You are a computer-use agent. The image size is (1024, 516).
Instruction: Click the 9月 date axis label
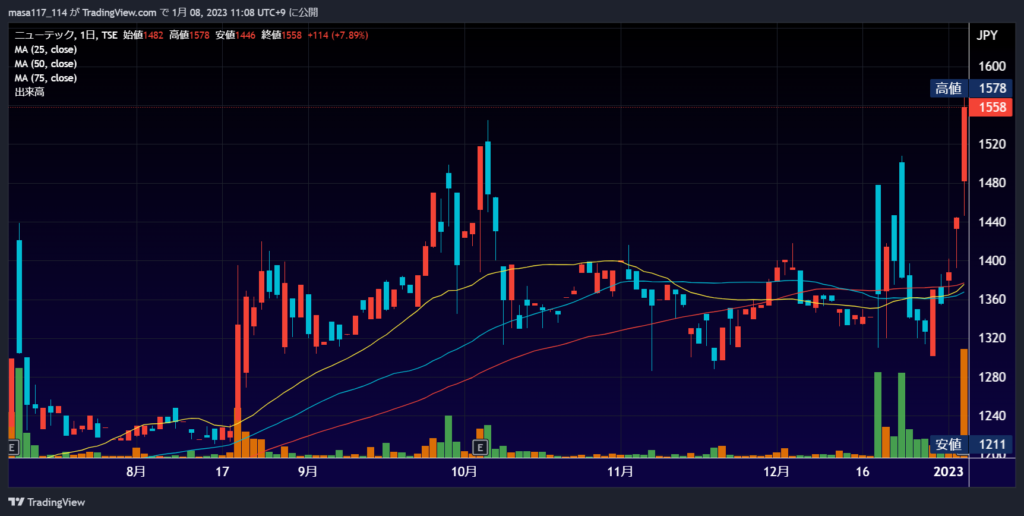pyautogui.click(x=308, y=472)
